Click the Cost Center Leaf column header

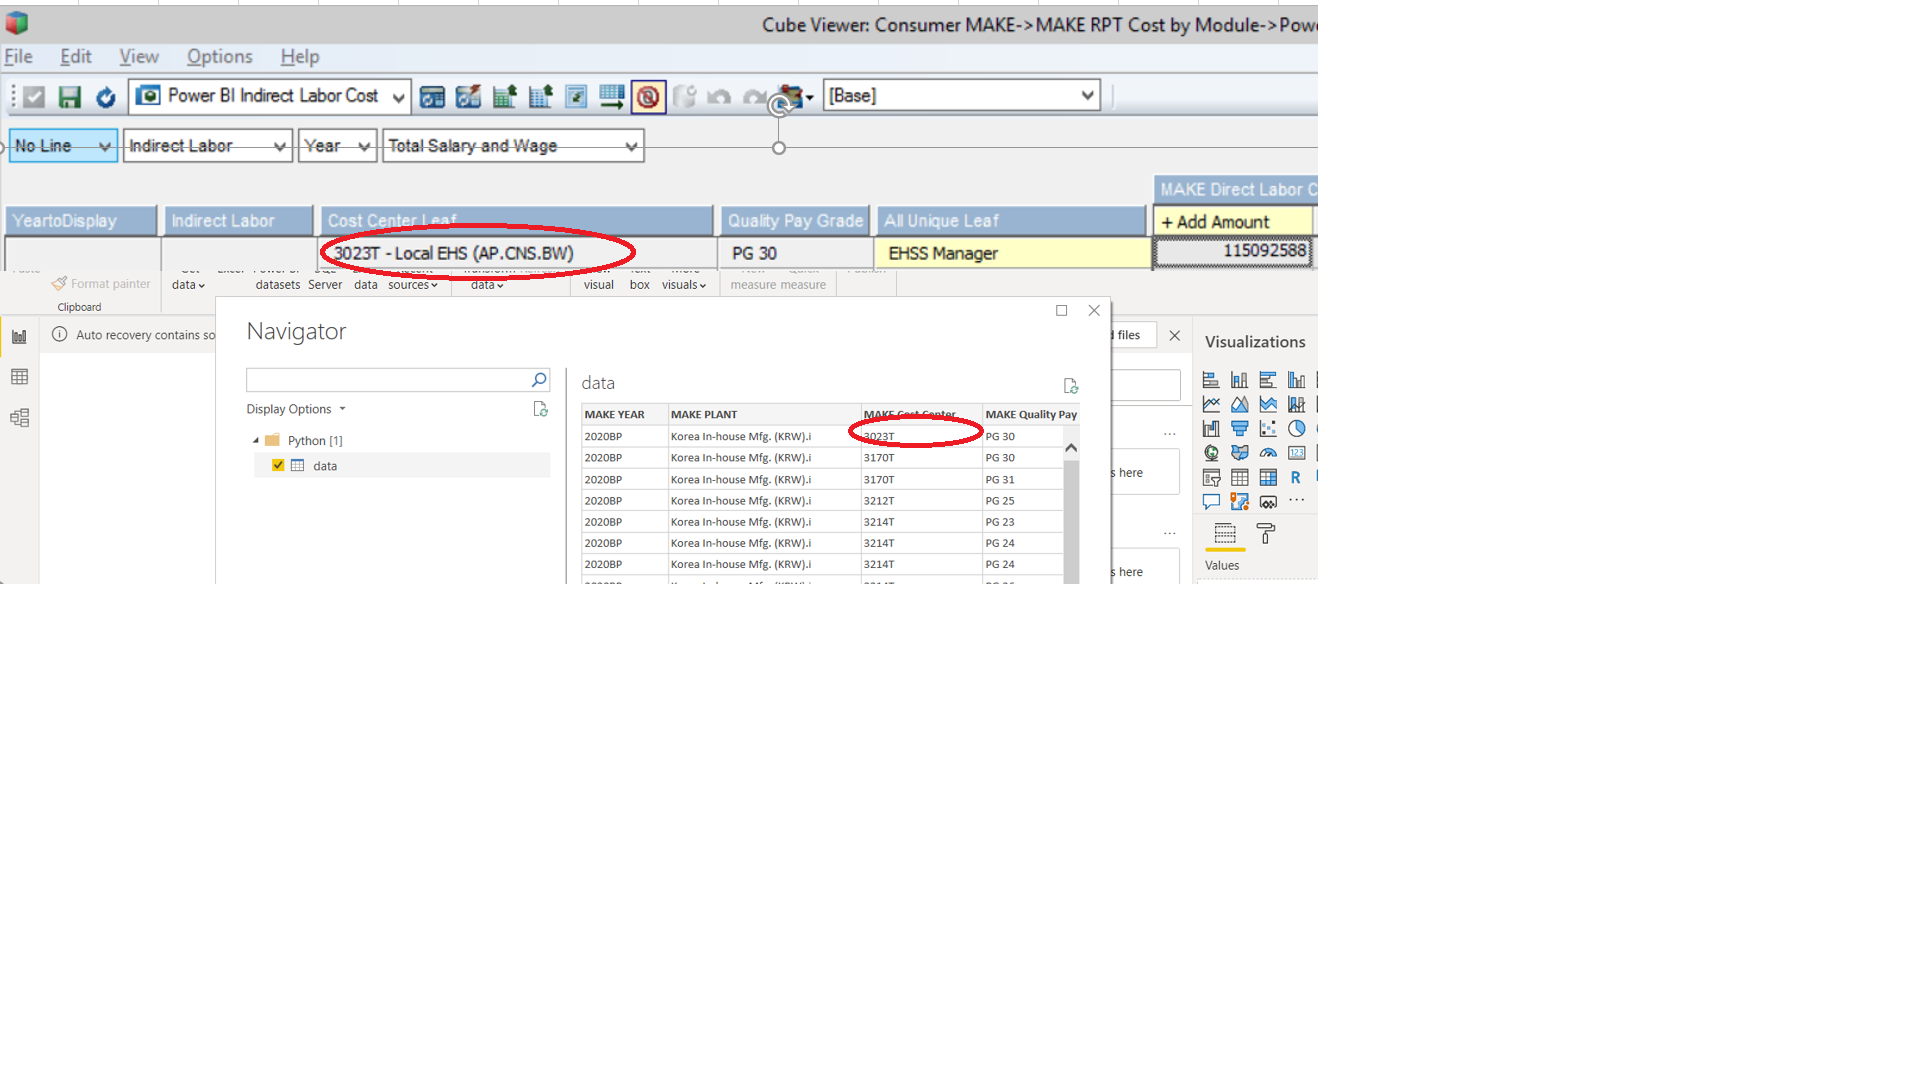516,220
